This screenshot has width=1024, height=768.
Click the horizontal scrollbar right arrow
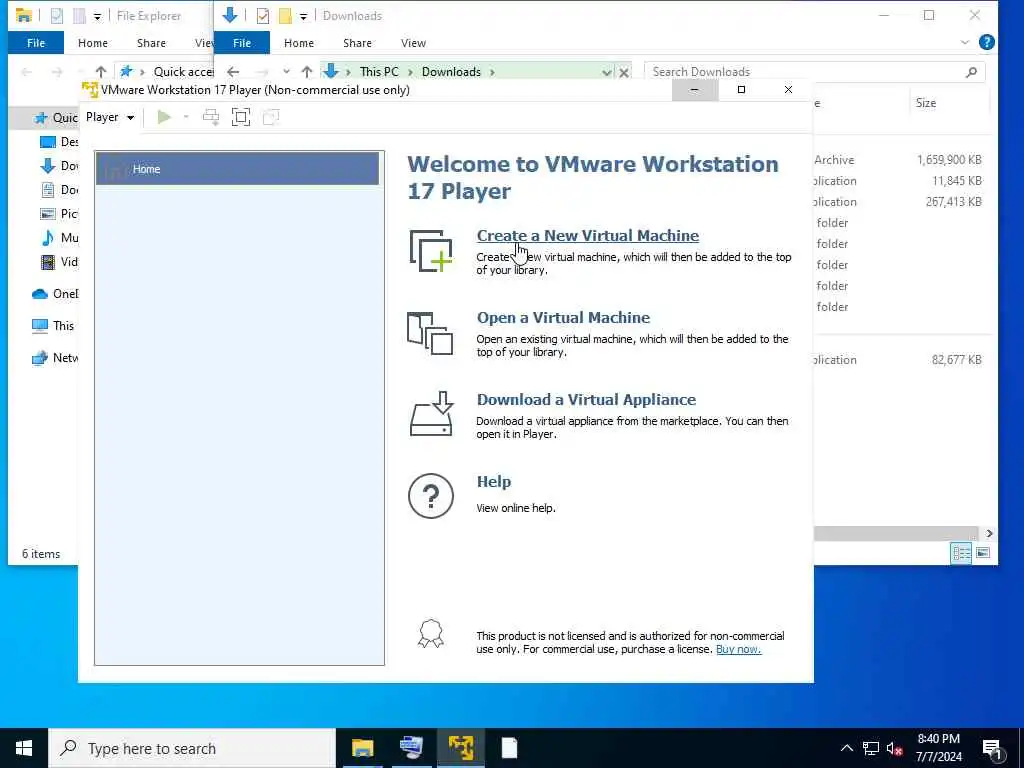(989, 534)
